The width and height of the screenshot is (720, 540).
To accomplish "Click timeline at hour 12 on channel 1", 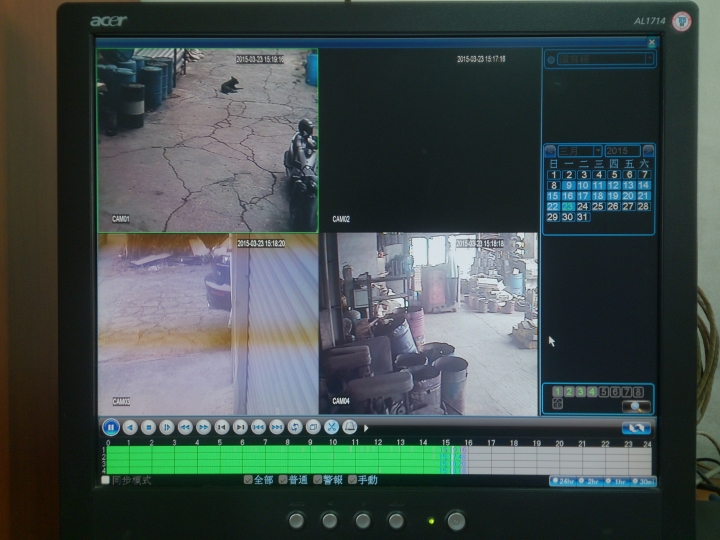I will (378, 450).
